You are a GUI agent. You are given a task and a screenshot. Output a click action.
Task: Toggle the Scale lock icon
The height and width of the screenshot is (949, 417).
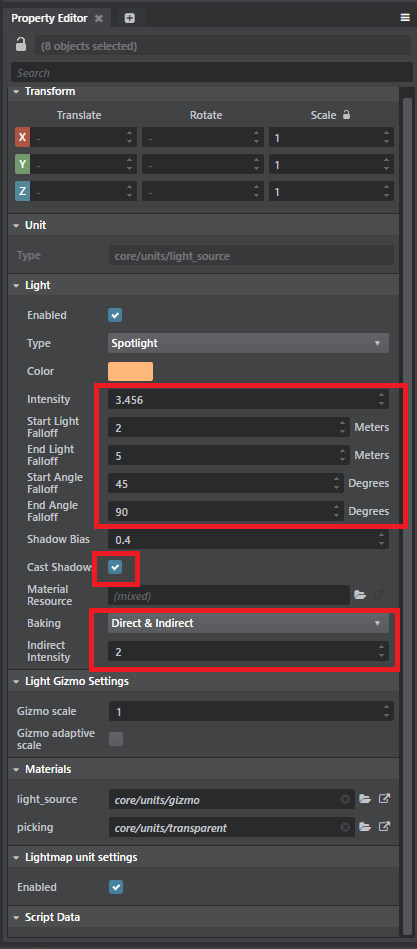click(346, 114)
